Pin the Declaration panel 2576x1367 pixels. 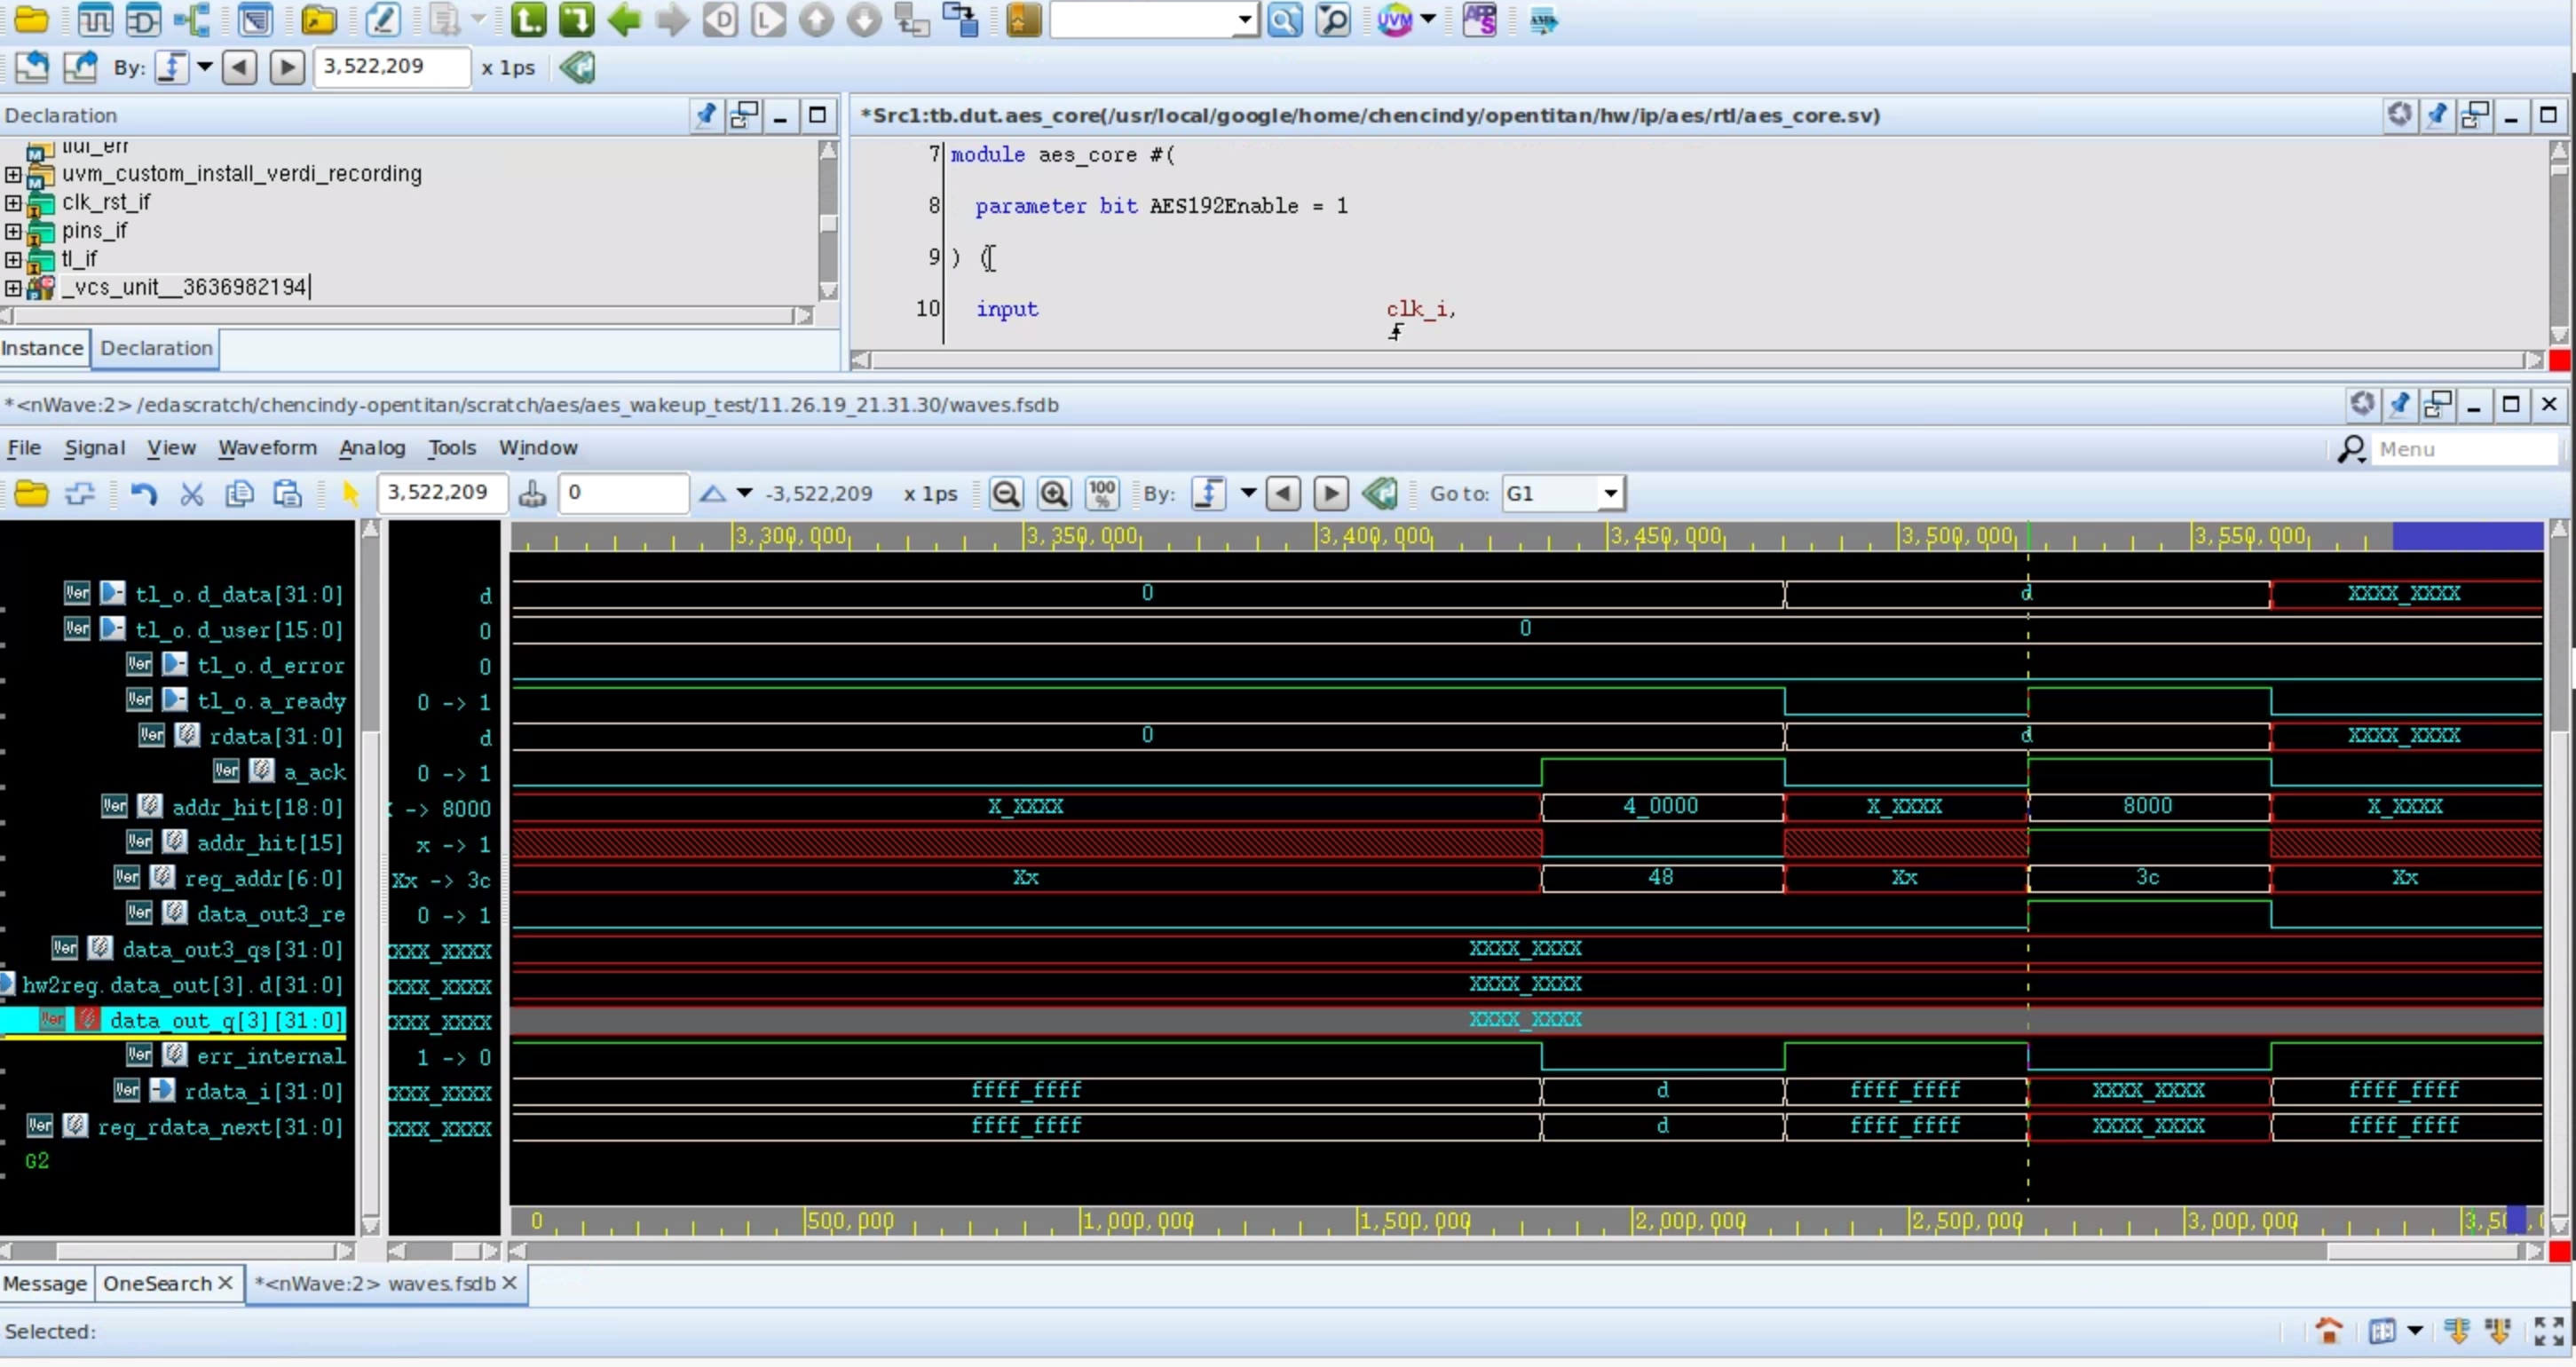coord(705,115)
